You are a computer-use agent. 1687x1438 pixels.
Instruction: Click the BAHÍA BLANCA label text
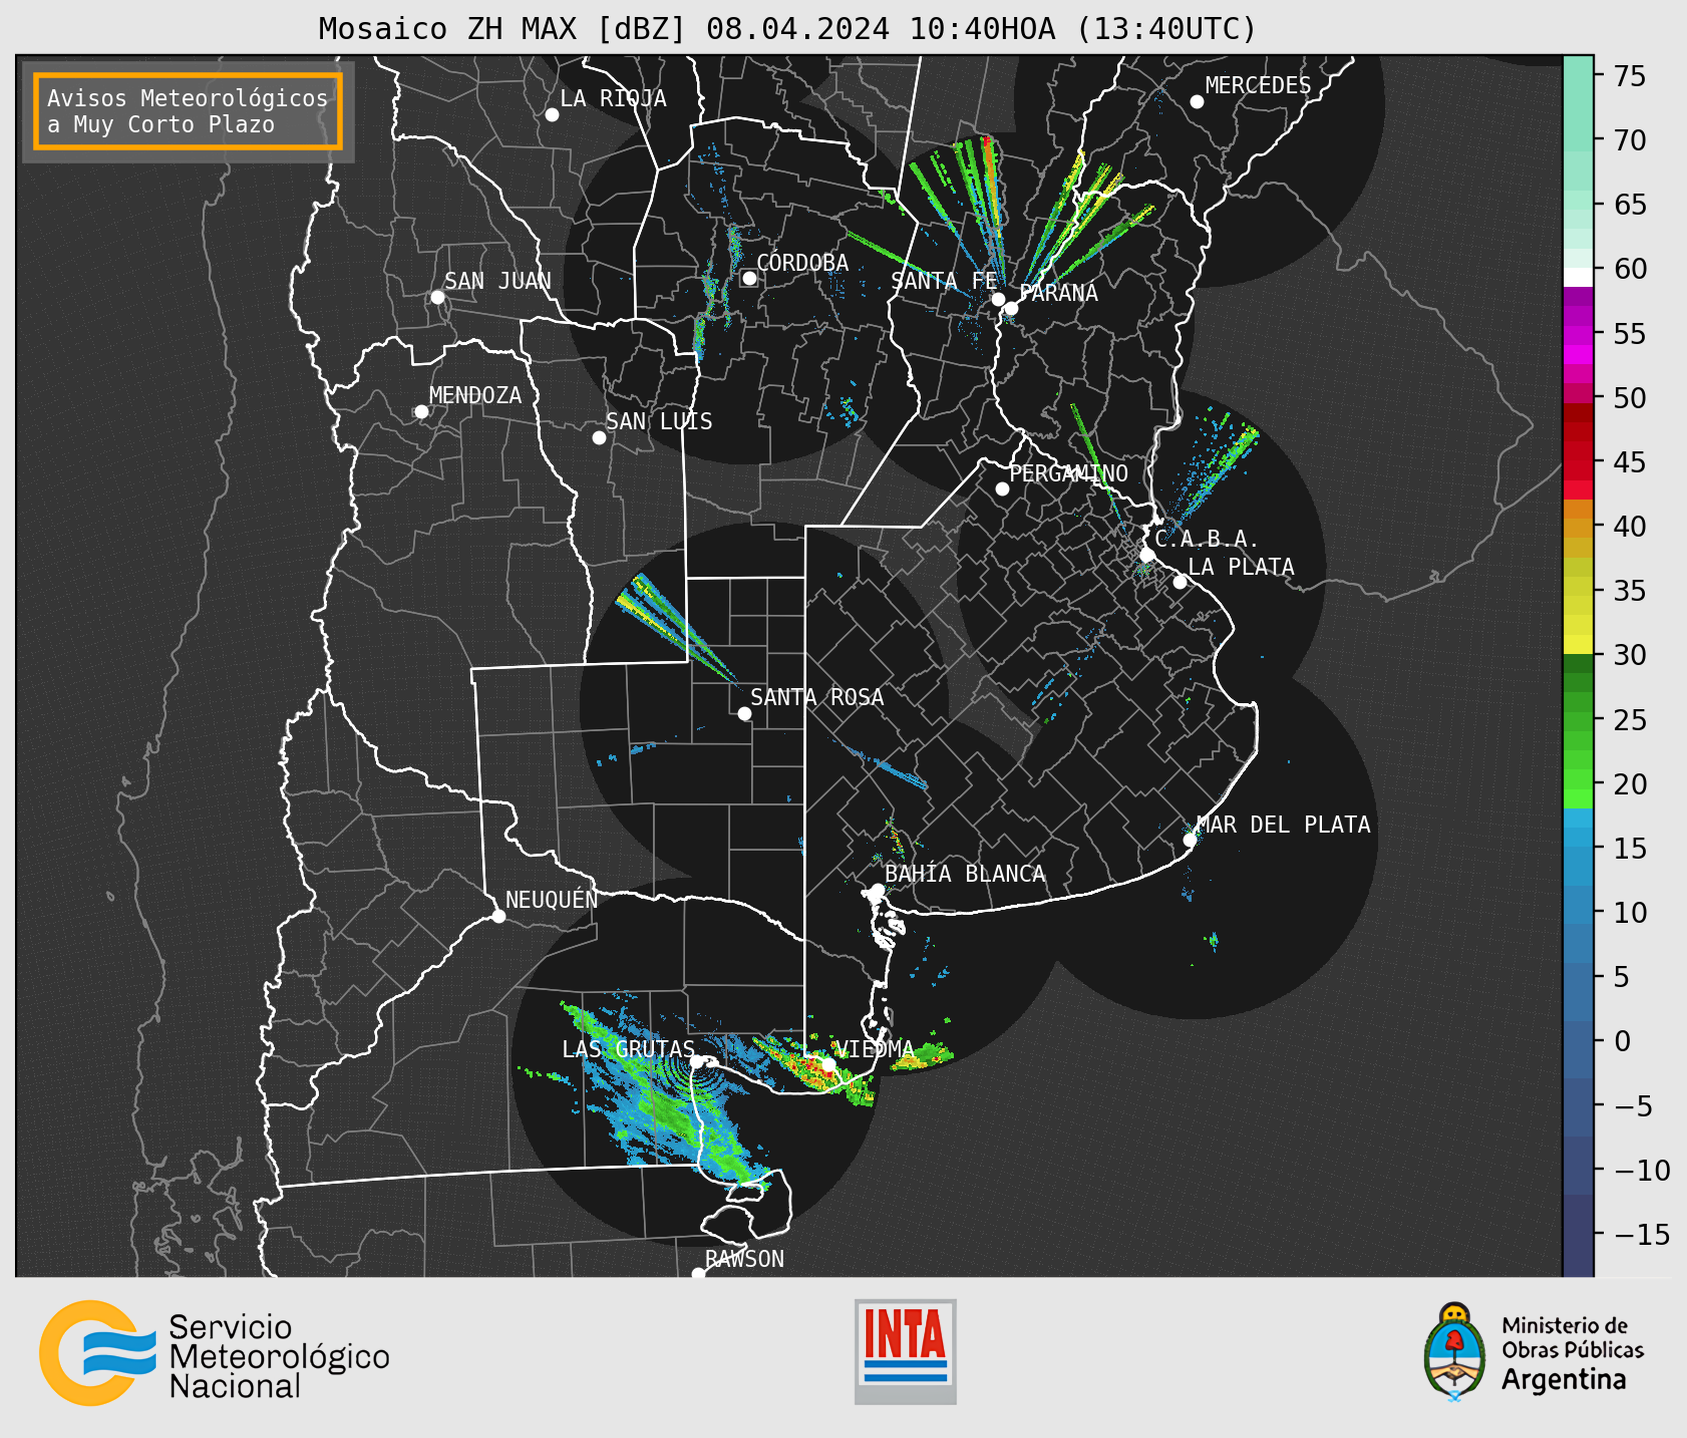point(965,874)
